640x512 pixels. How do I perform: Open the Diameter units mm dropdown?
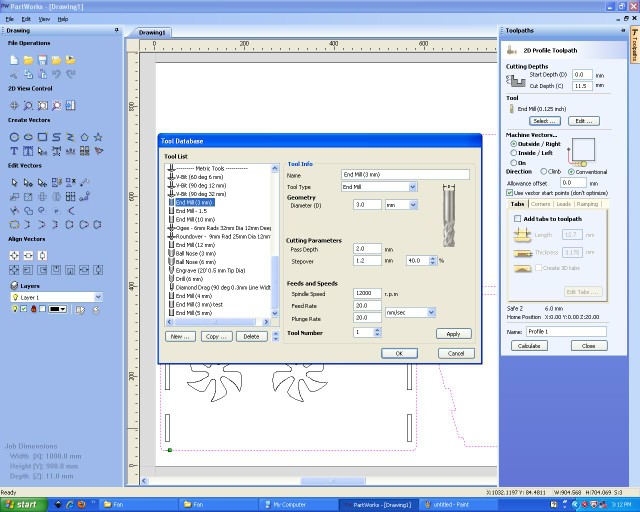[413, 205]
